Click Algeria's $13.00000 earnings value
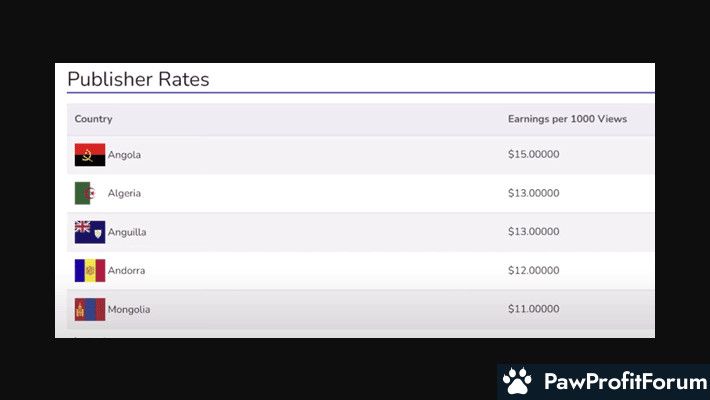This screenshot has height=400, width=710. click(x=533, y=193)
